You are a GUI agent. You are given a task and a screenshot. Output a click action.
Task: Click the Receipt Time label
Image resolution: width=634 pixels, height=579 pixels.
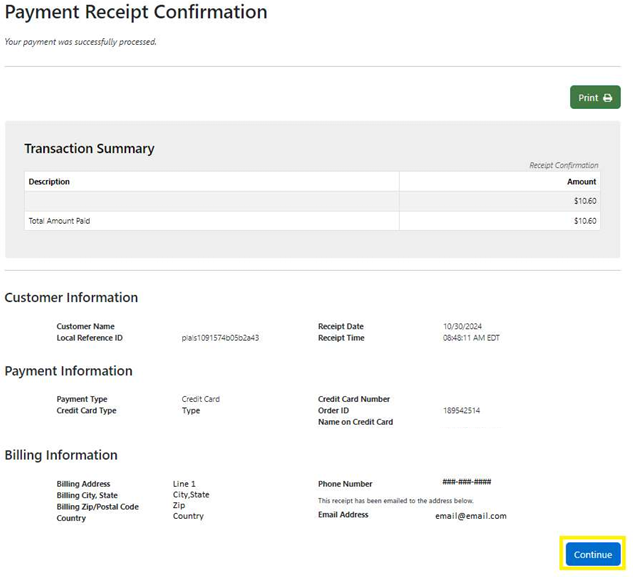tap(341, 338)
